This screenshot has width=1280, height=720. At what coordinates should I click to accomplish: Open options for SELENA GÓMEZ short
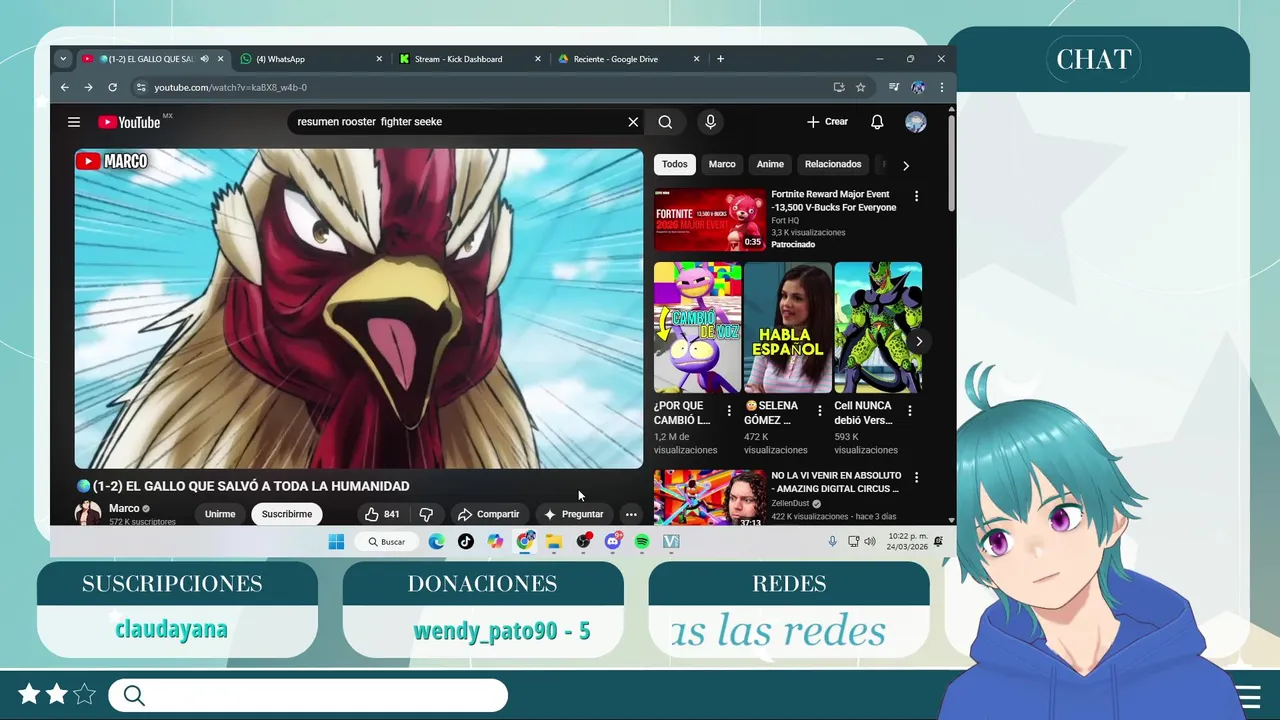[820, 411]
